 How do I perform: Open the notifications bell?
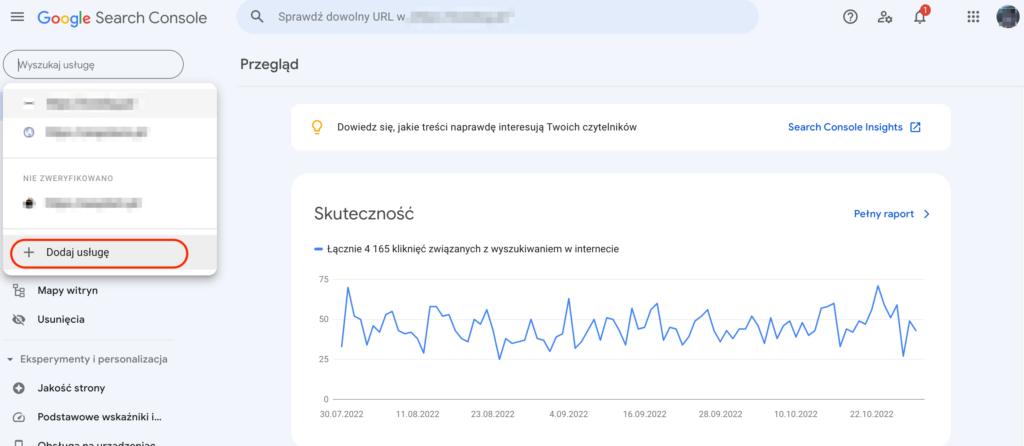pyautogui.click(x=921, y=17)
